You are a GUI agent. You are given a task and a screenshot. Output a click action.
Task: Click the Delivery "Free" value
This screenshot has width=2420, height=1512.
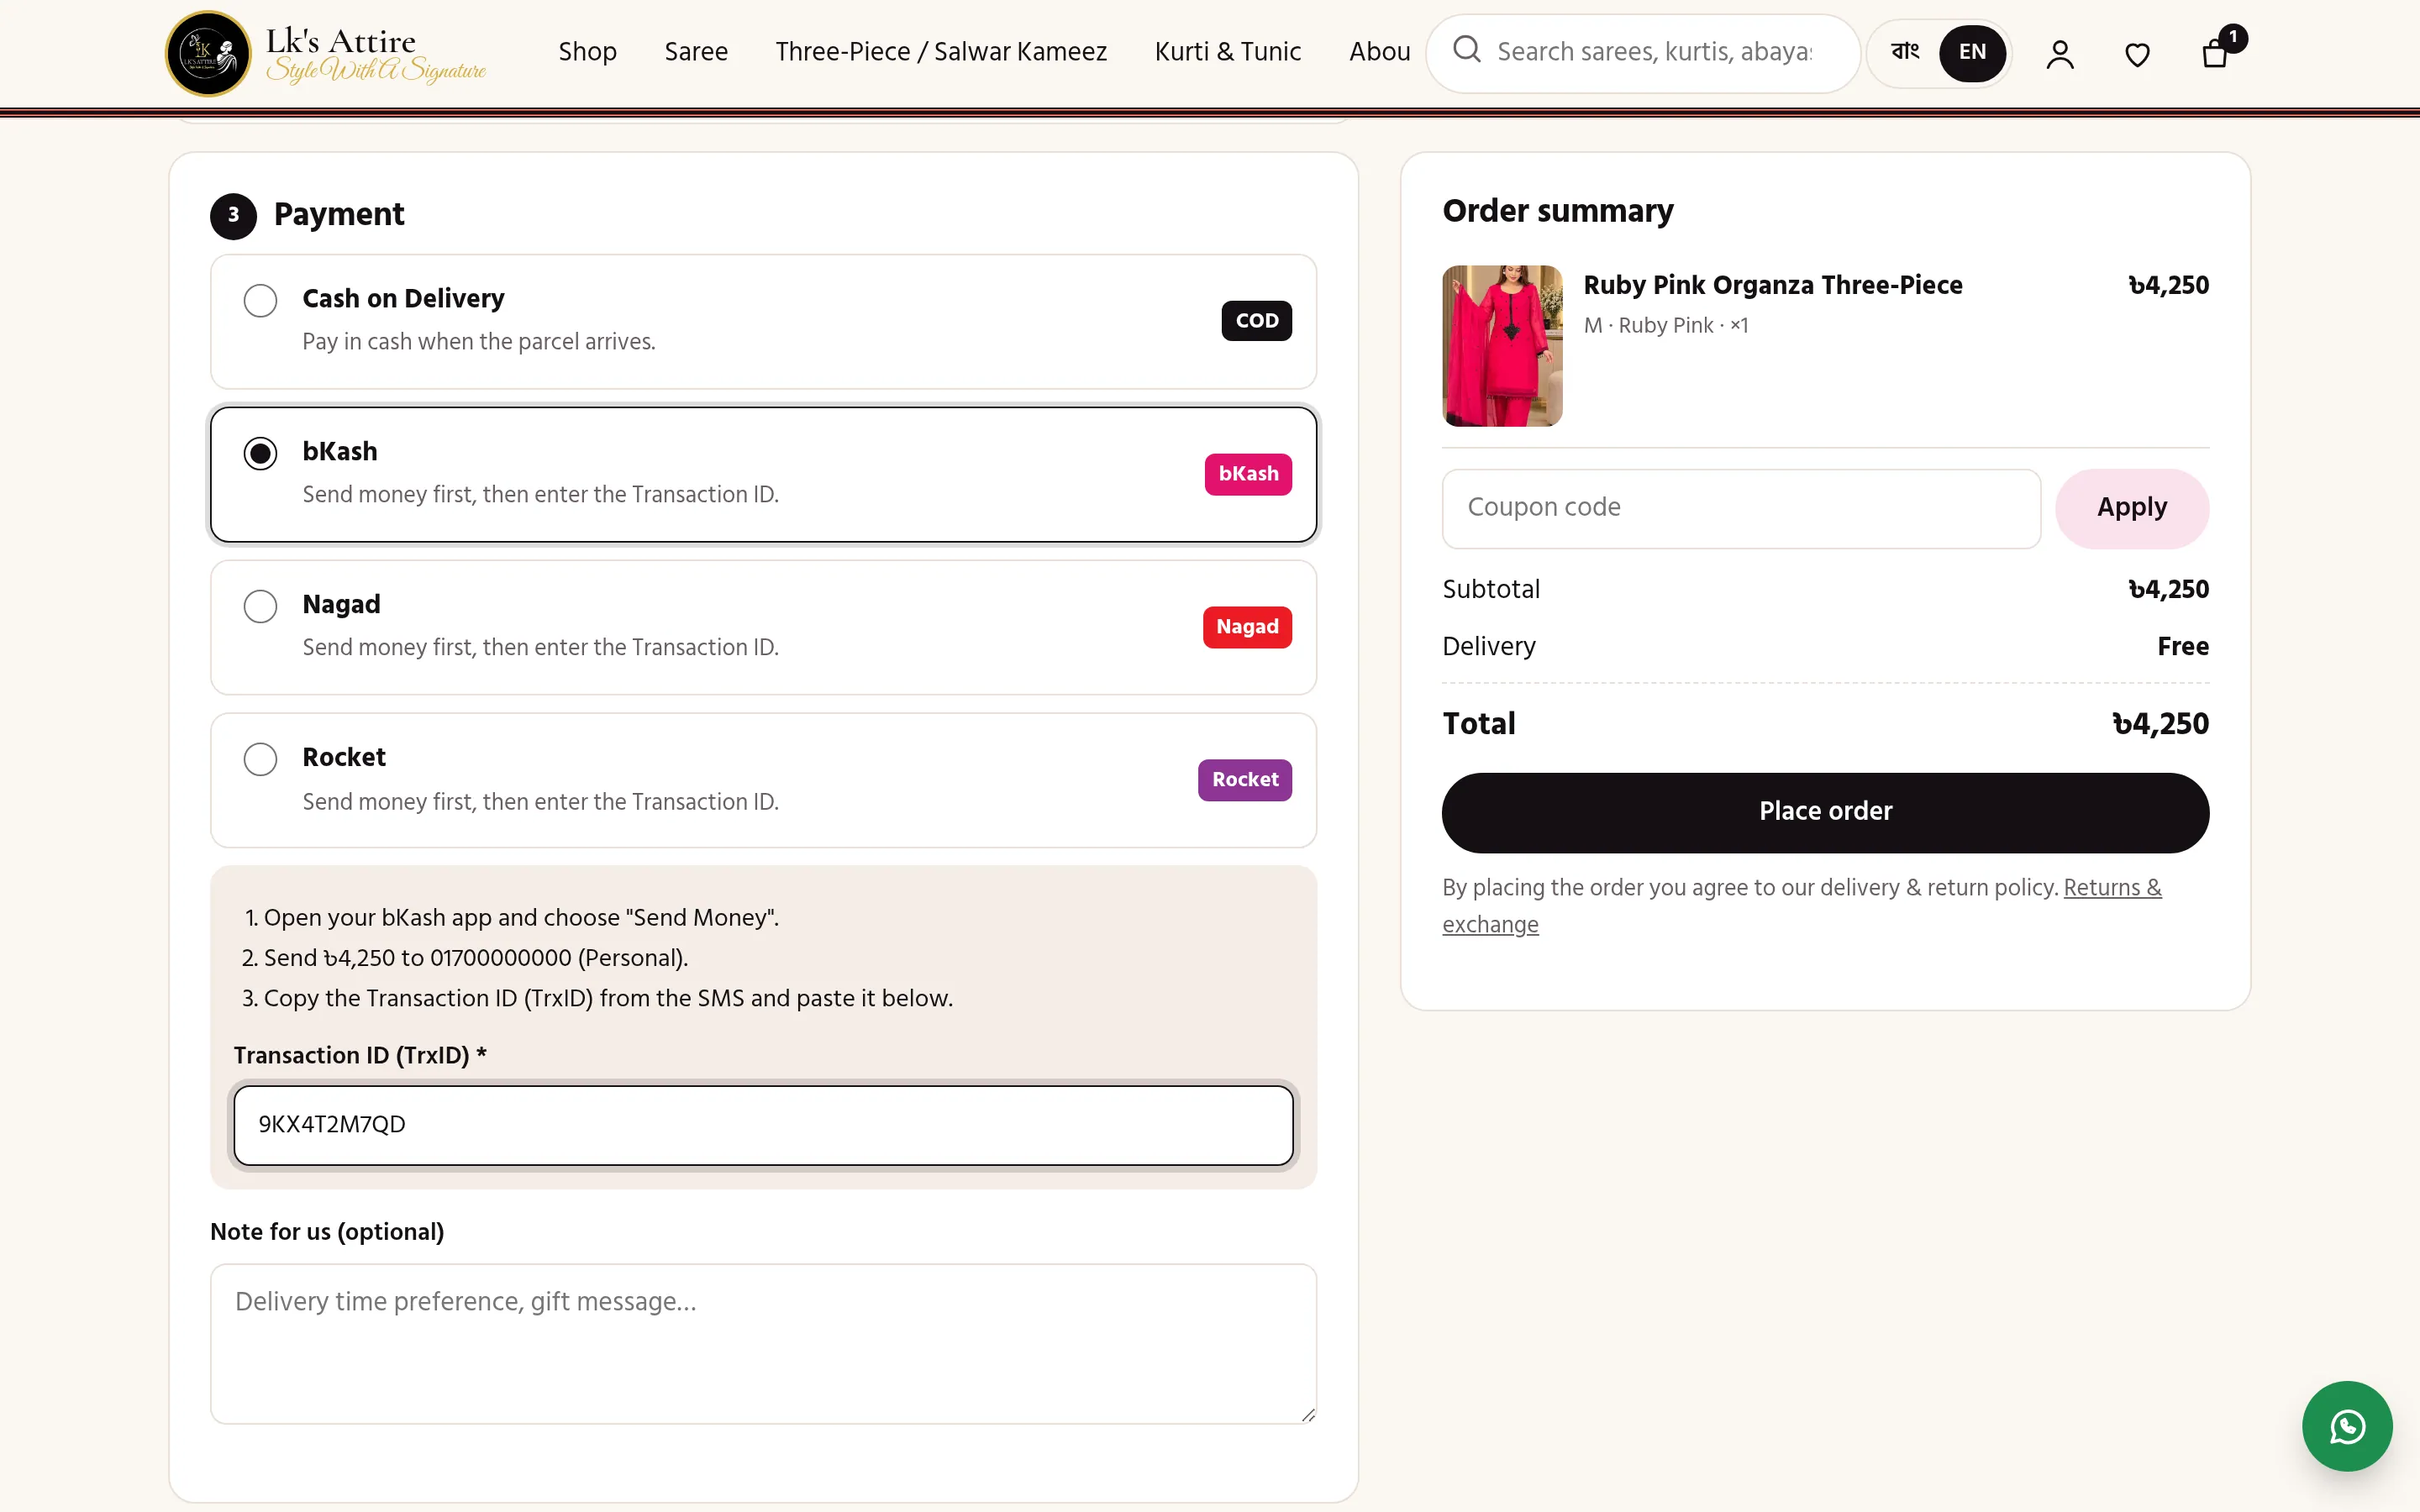(x=2183, y=647)
